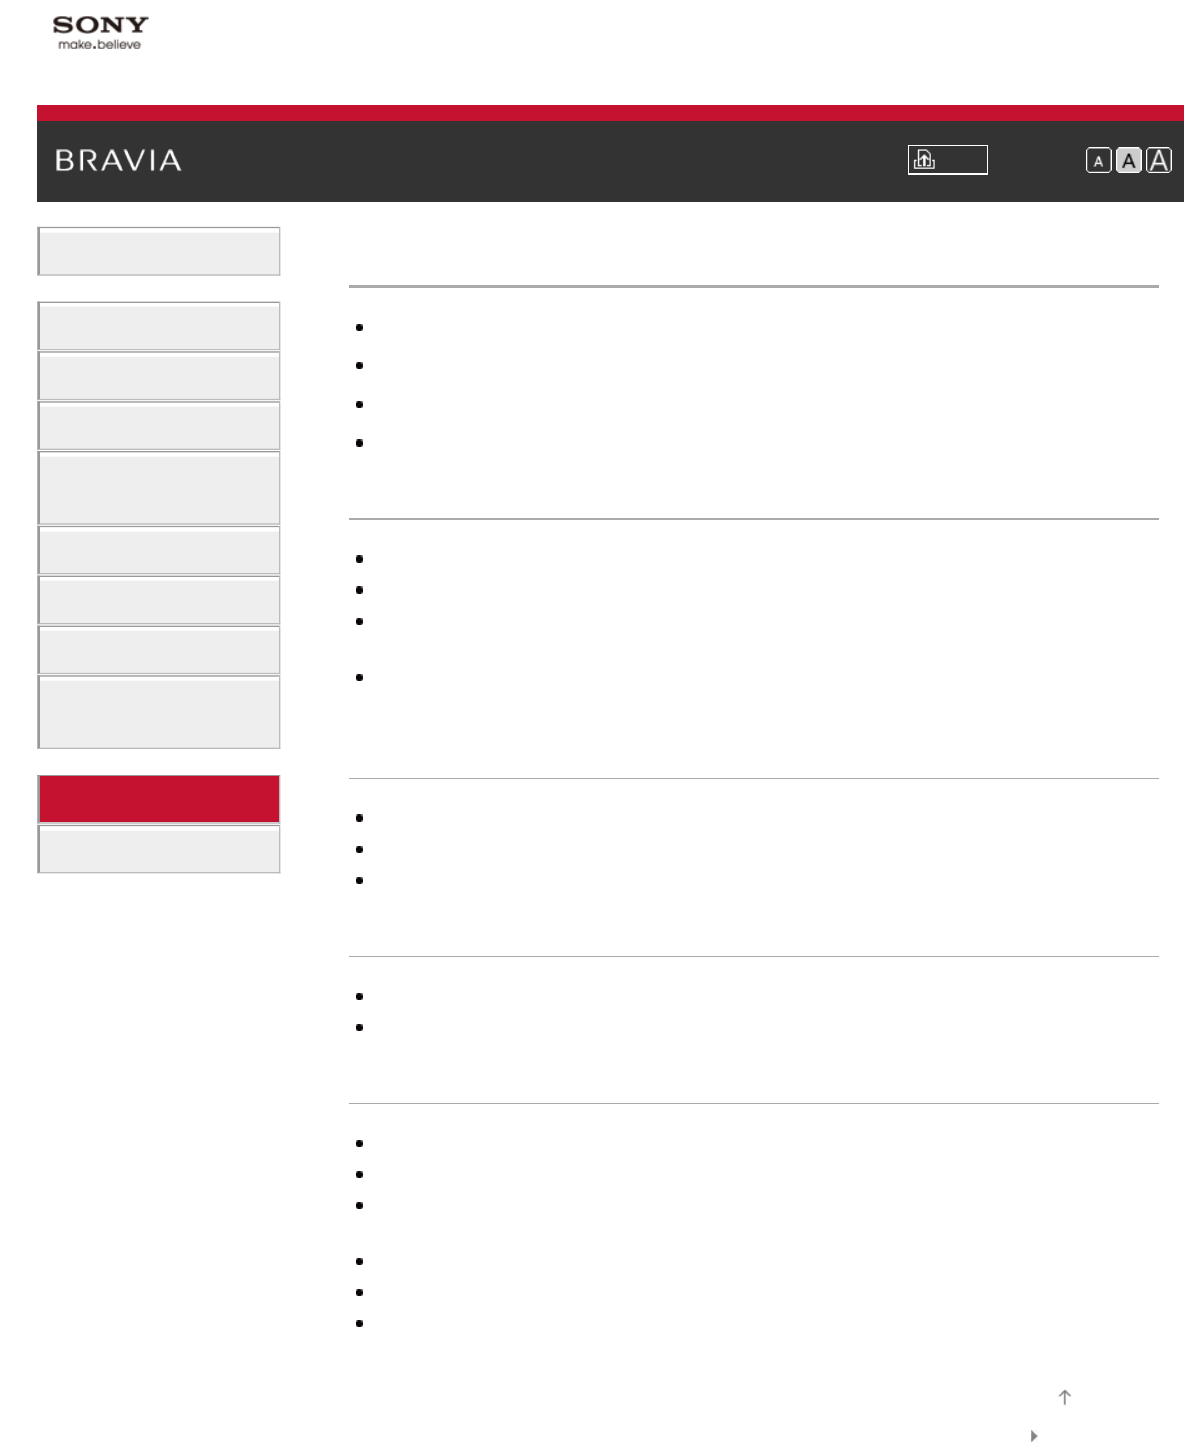Select the first button in the eight-item sidebar group

tap(159, 326)
